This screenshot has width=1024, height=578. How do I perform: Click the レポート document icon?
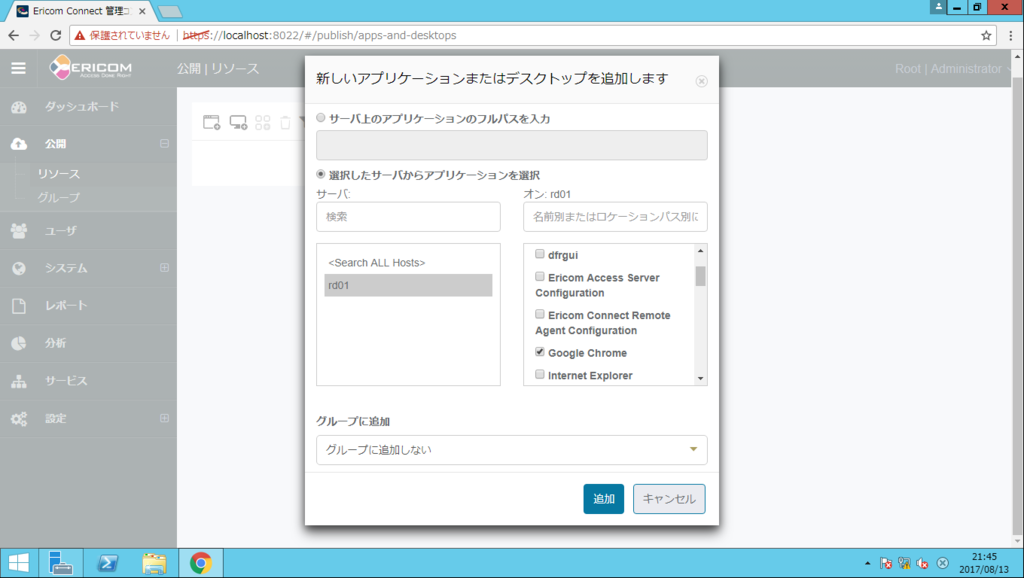point(19,306)
